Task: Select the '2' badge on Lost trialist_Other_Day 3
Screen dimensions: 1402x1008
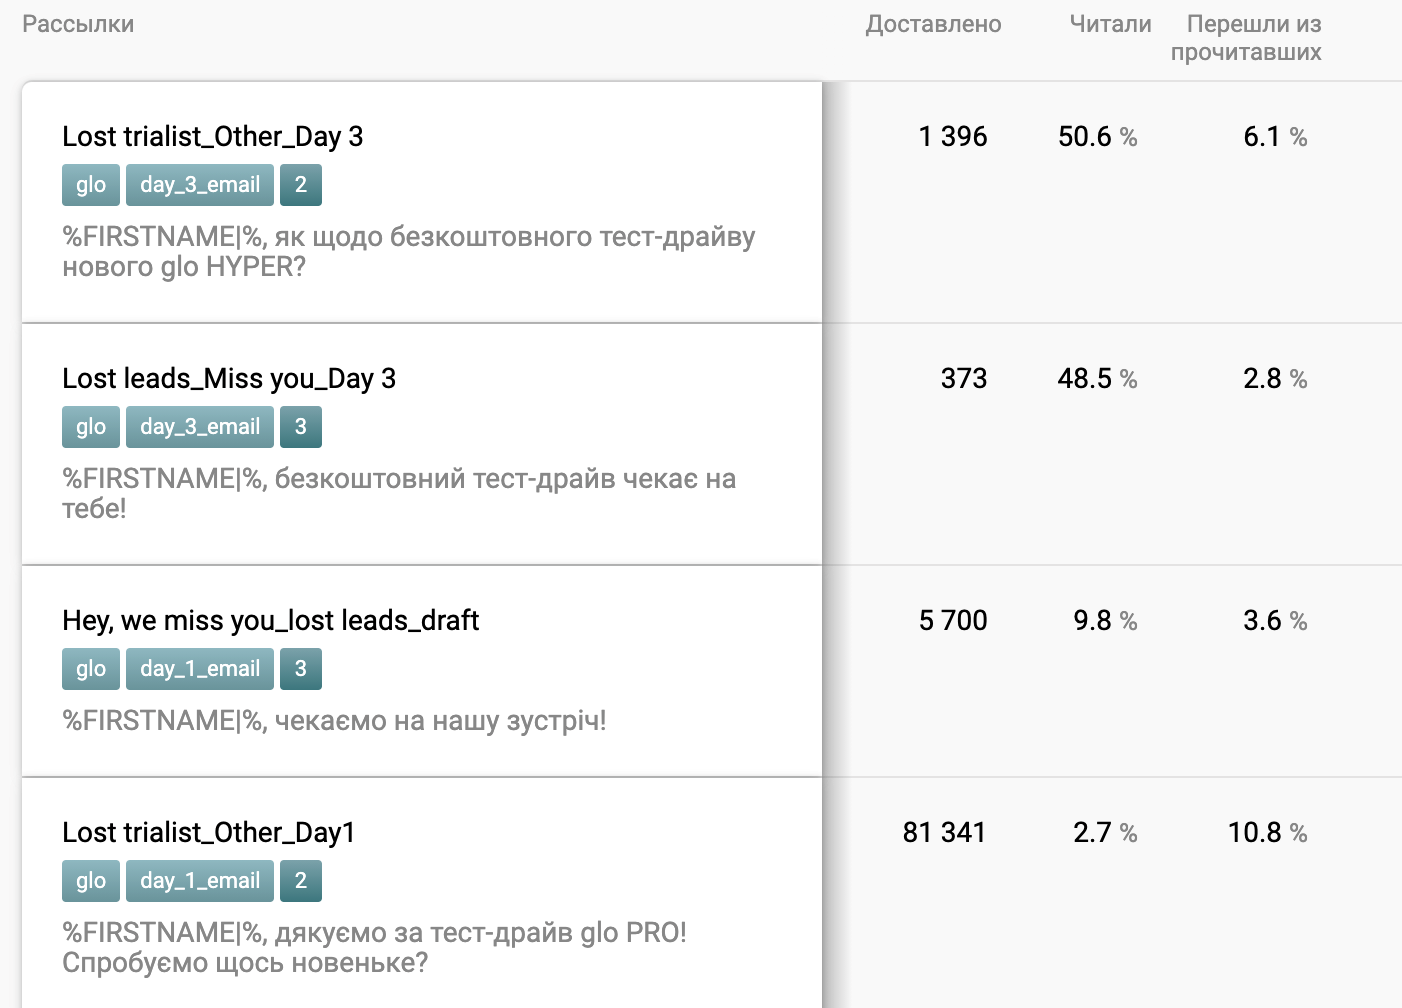Action: pos(301,185)
